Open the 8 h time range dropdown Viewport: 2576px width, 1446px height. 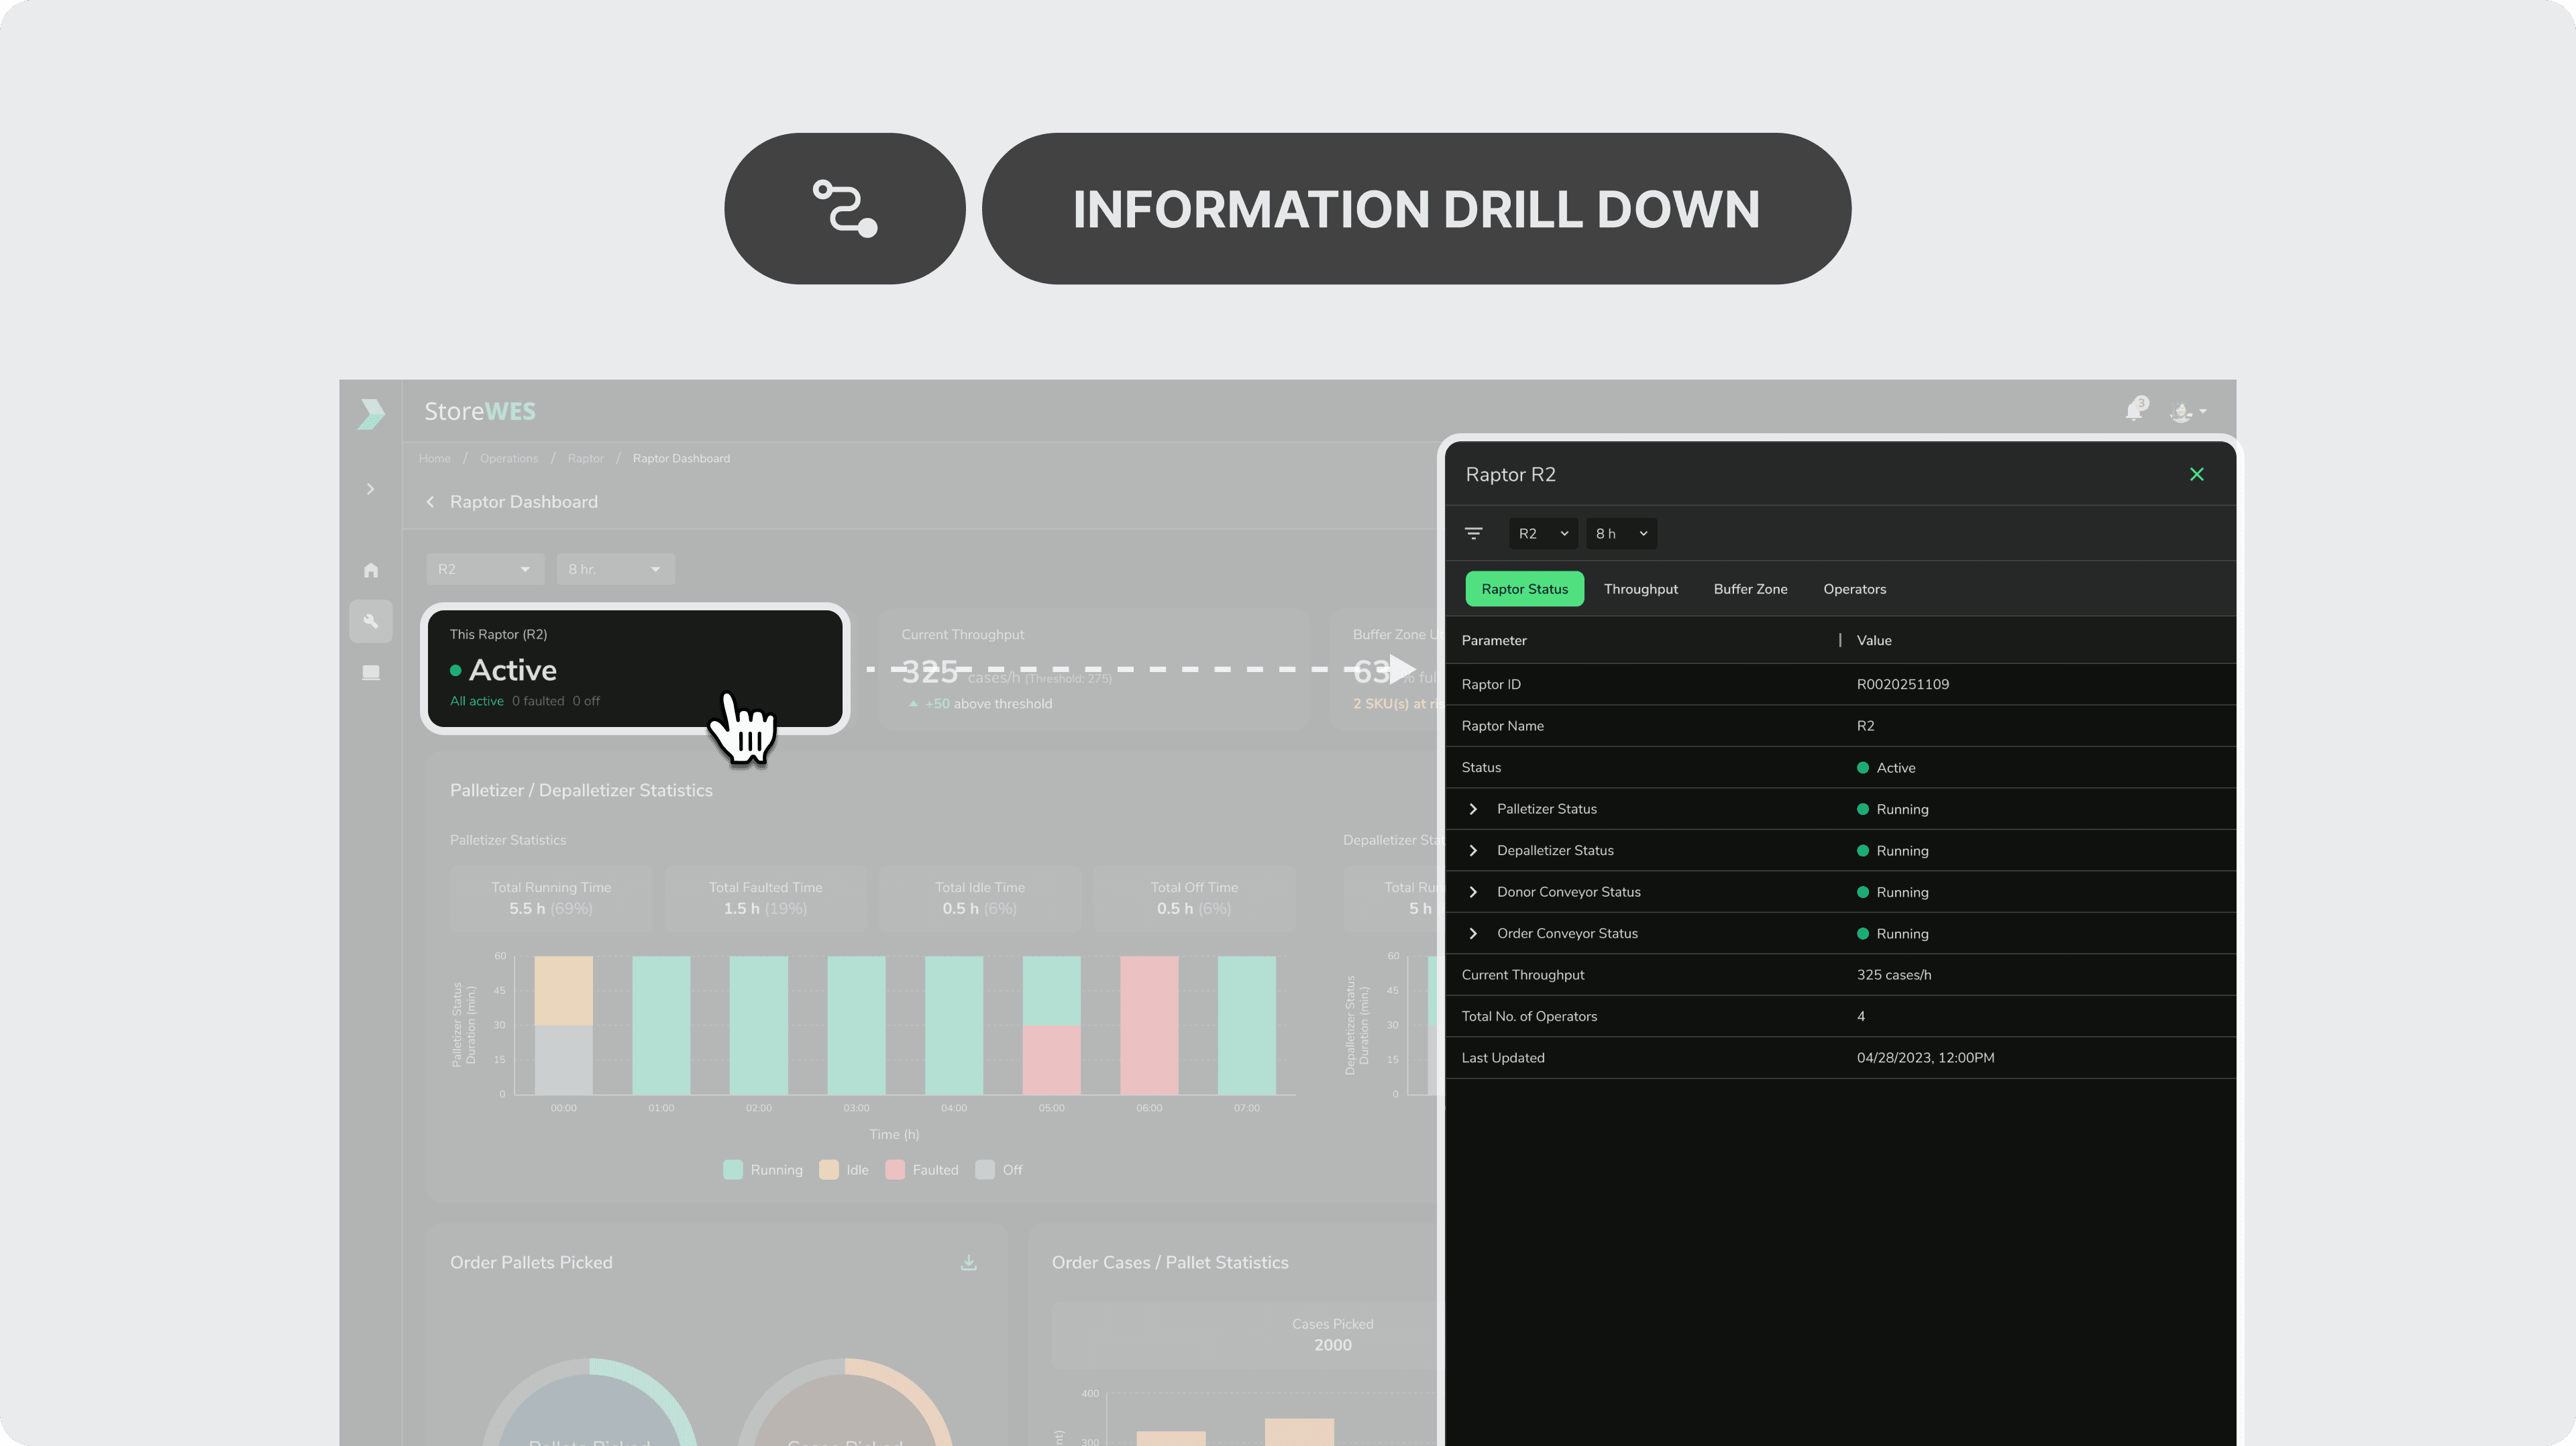[1620, 533]
